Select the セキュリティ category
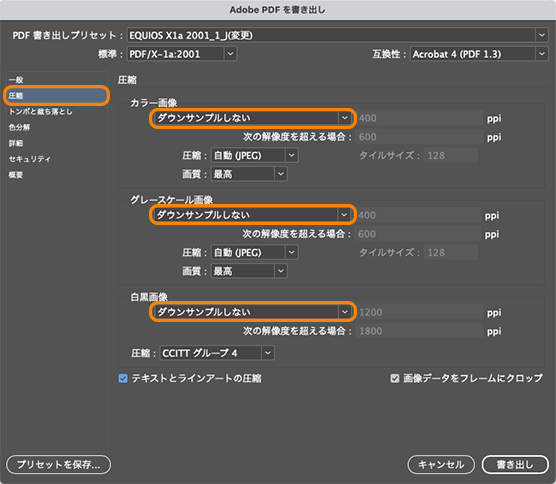This screenshot has height=484, width=556. coord(56,159)
